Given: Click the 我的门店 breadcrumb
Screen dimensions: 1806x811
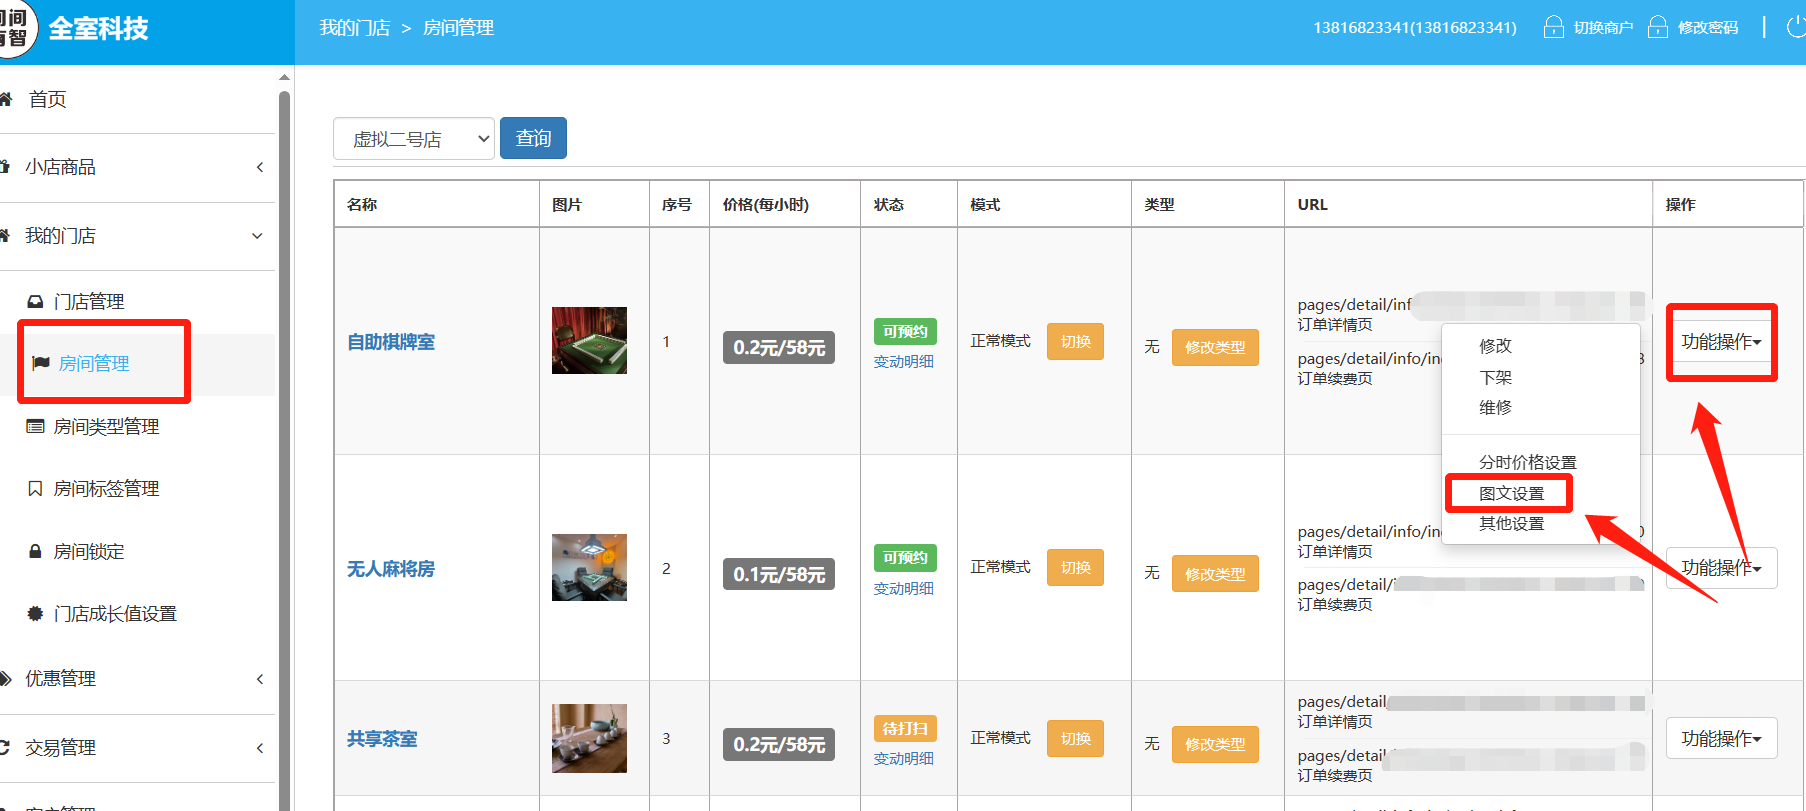Looking at the screenshot, I should point(355,28).
